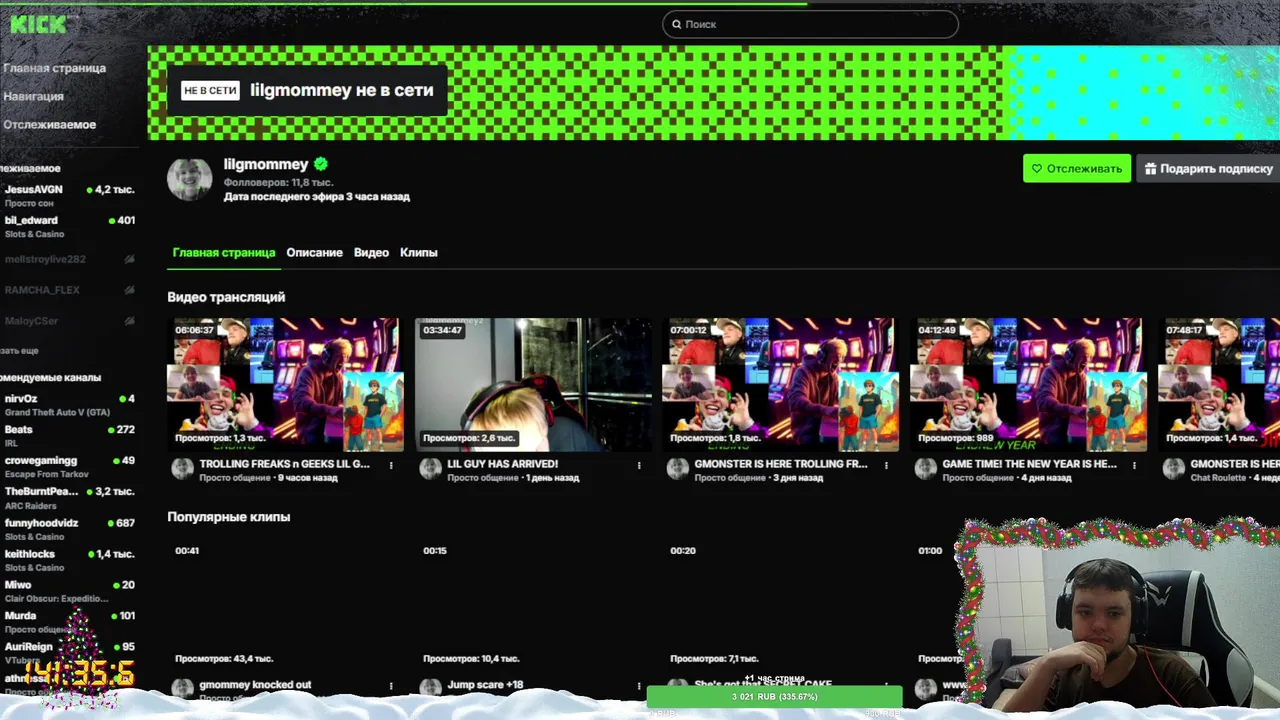Image resolution: width=1280 pixels, height=720 pixels.
Task: Click the gift icon on Подарить подписку button
Action: click(x=1150, y=168)
